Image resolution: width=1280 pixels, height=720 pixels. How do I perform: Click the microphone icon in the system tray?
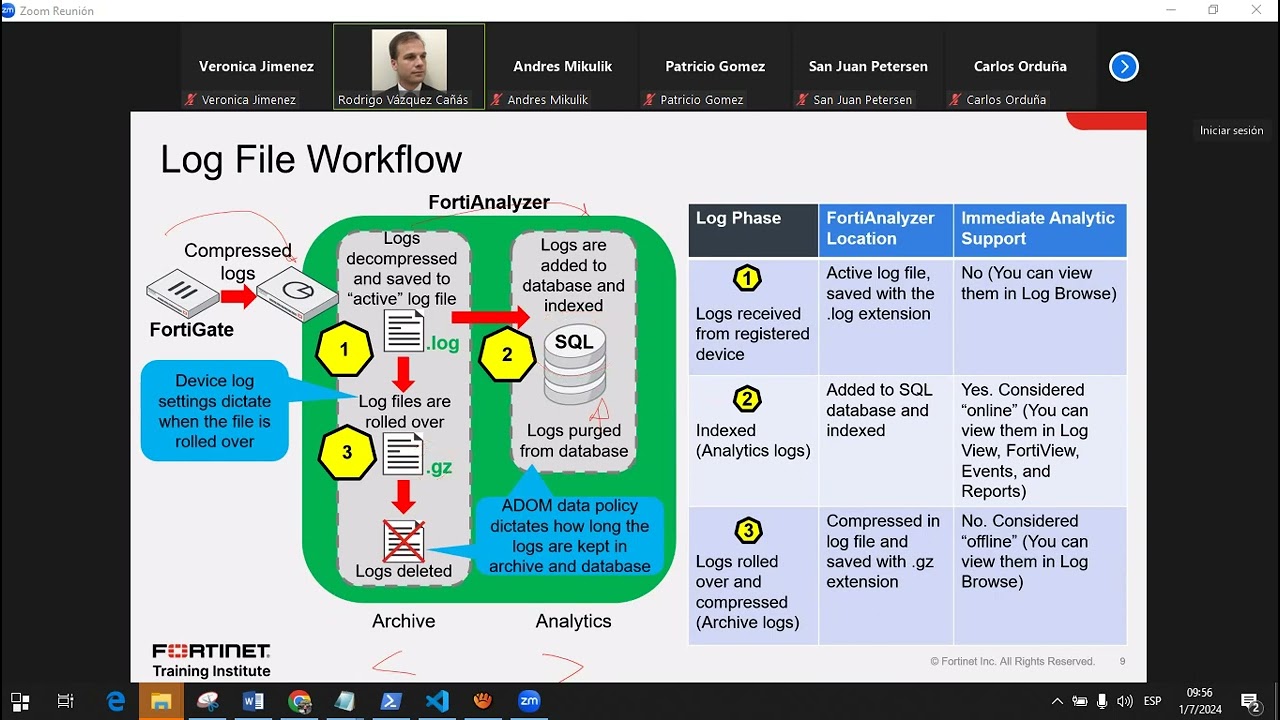pyautogui.click(x=1102, y=701)
